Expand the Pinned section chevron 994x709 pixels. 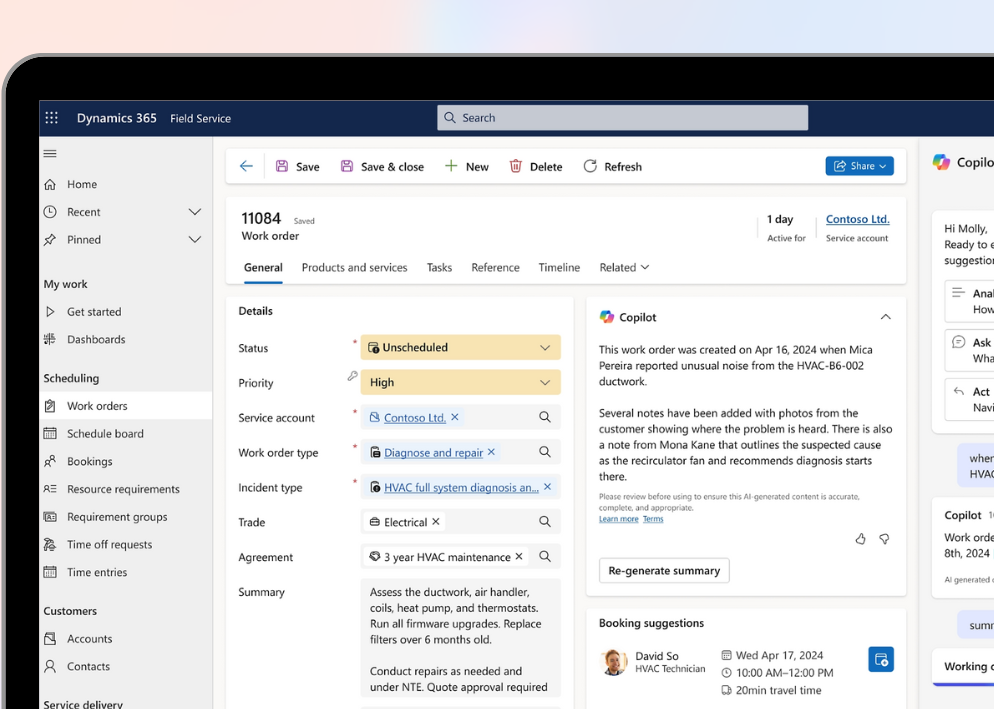195,240
